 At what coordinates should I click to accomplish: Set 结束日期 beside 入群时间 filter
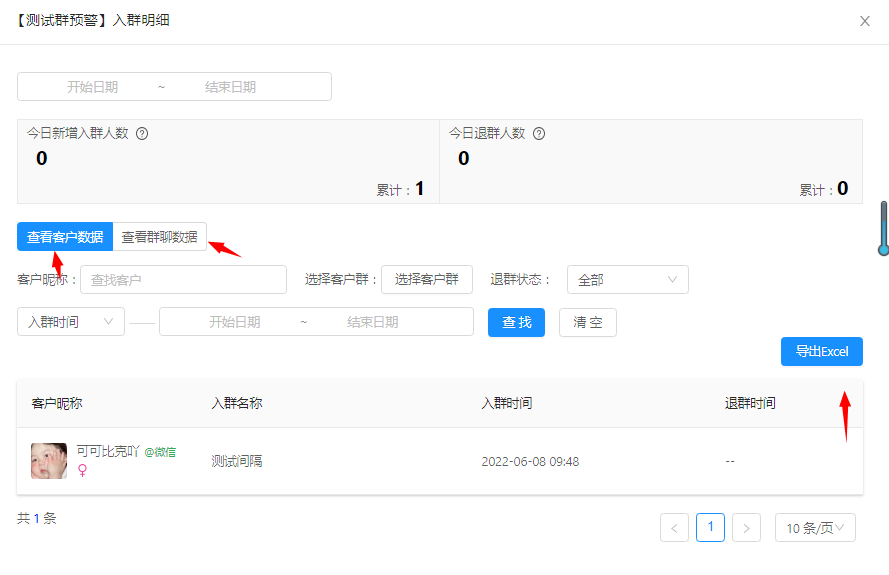[x=372, y=322]
